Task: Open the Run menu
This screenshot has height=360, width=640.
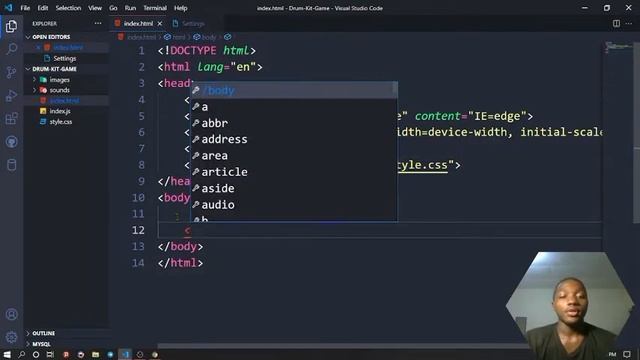Action: (x=130, y=8)
